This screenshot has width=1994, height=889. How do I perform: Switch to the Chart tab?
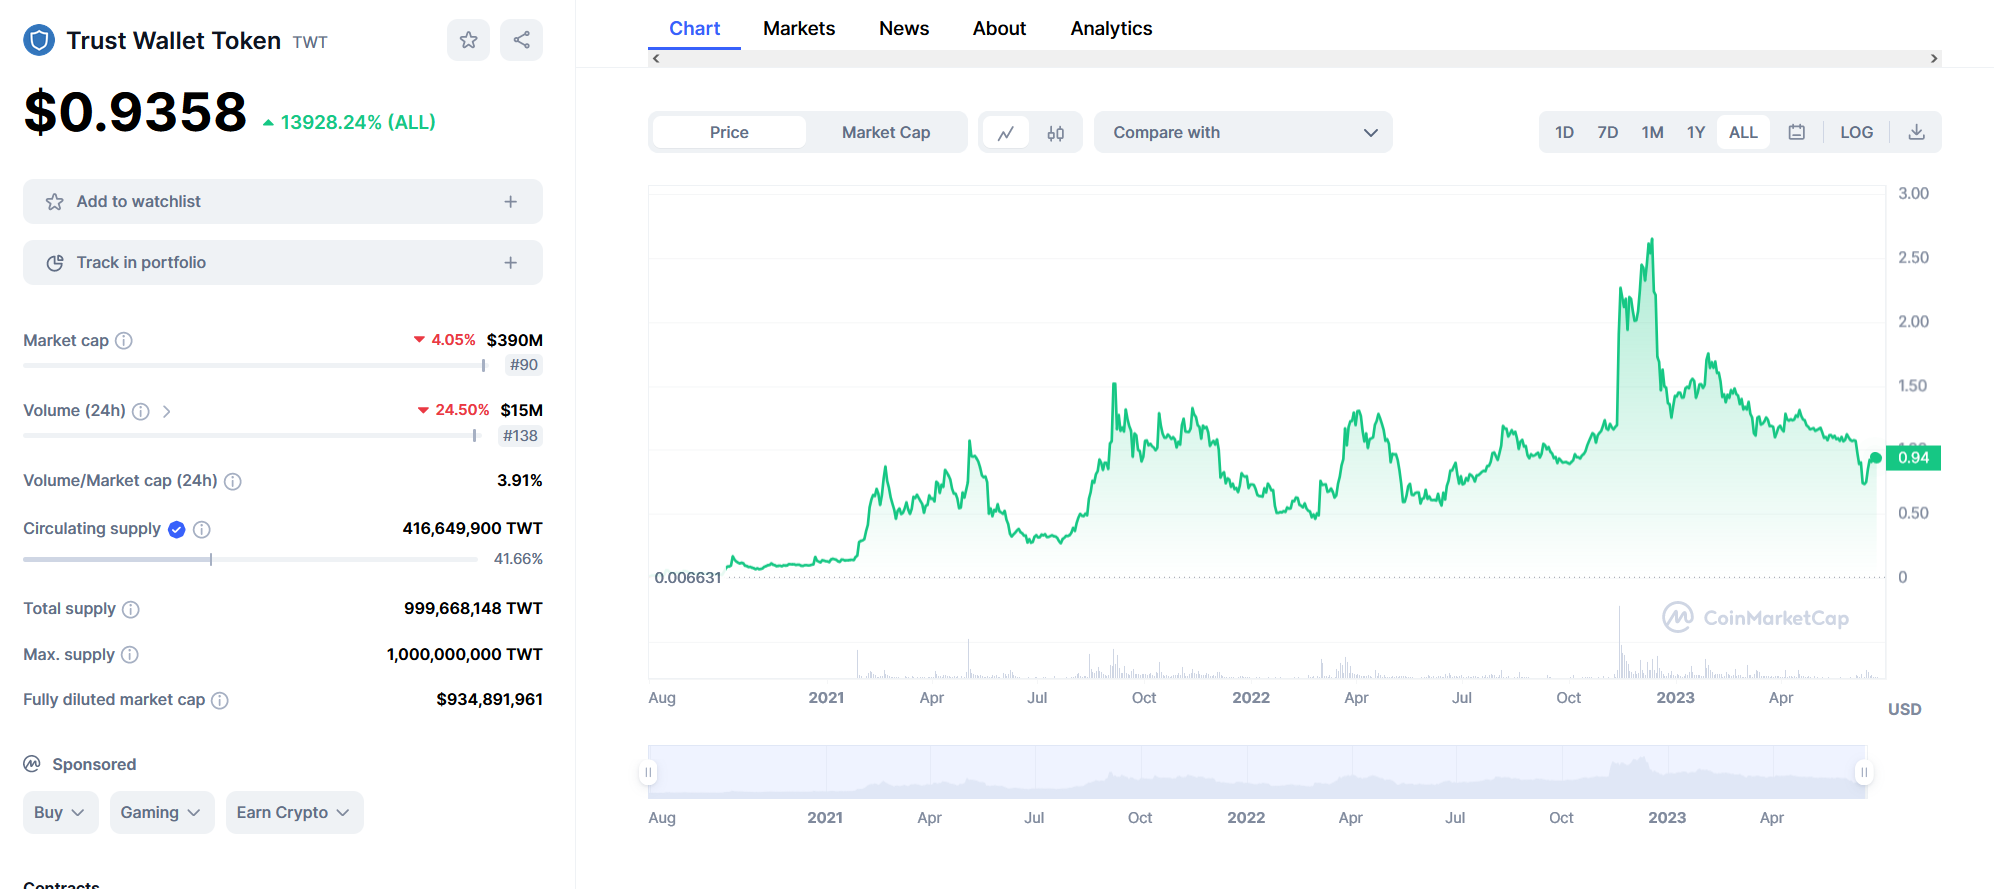(694, 28)
